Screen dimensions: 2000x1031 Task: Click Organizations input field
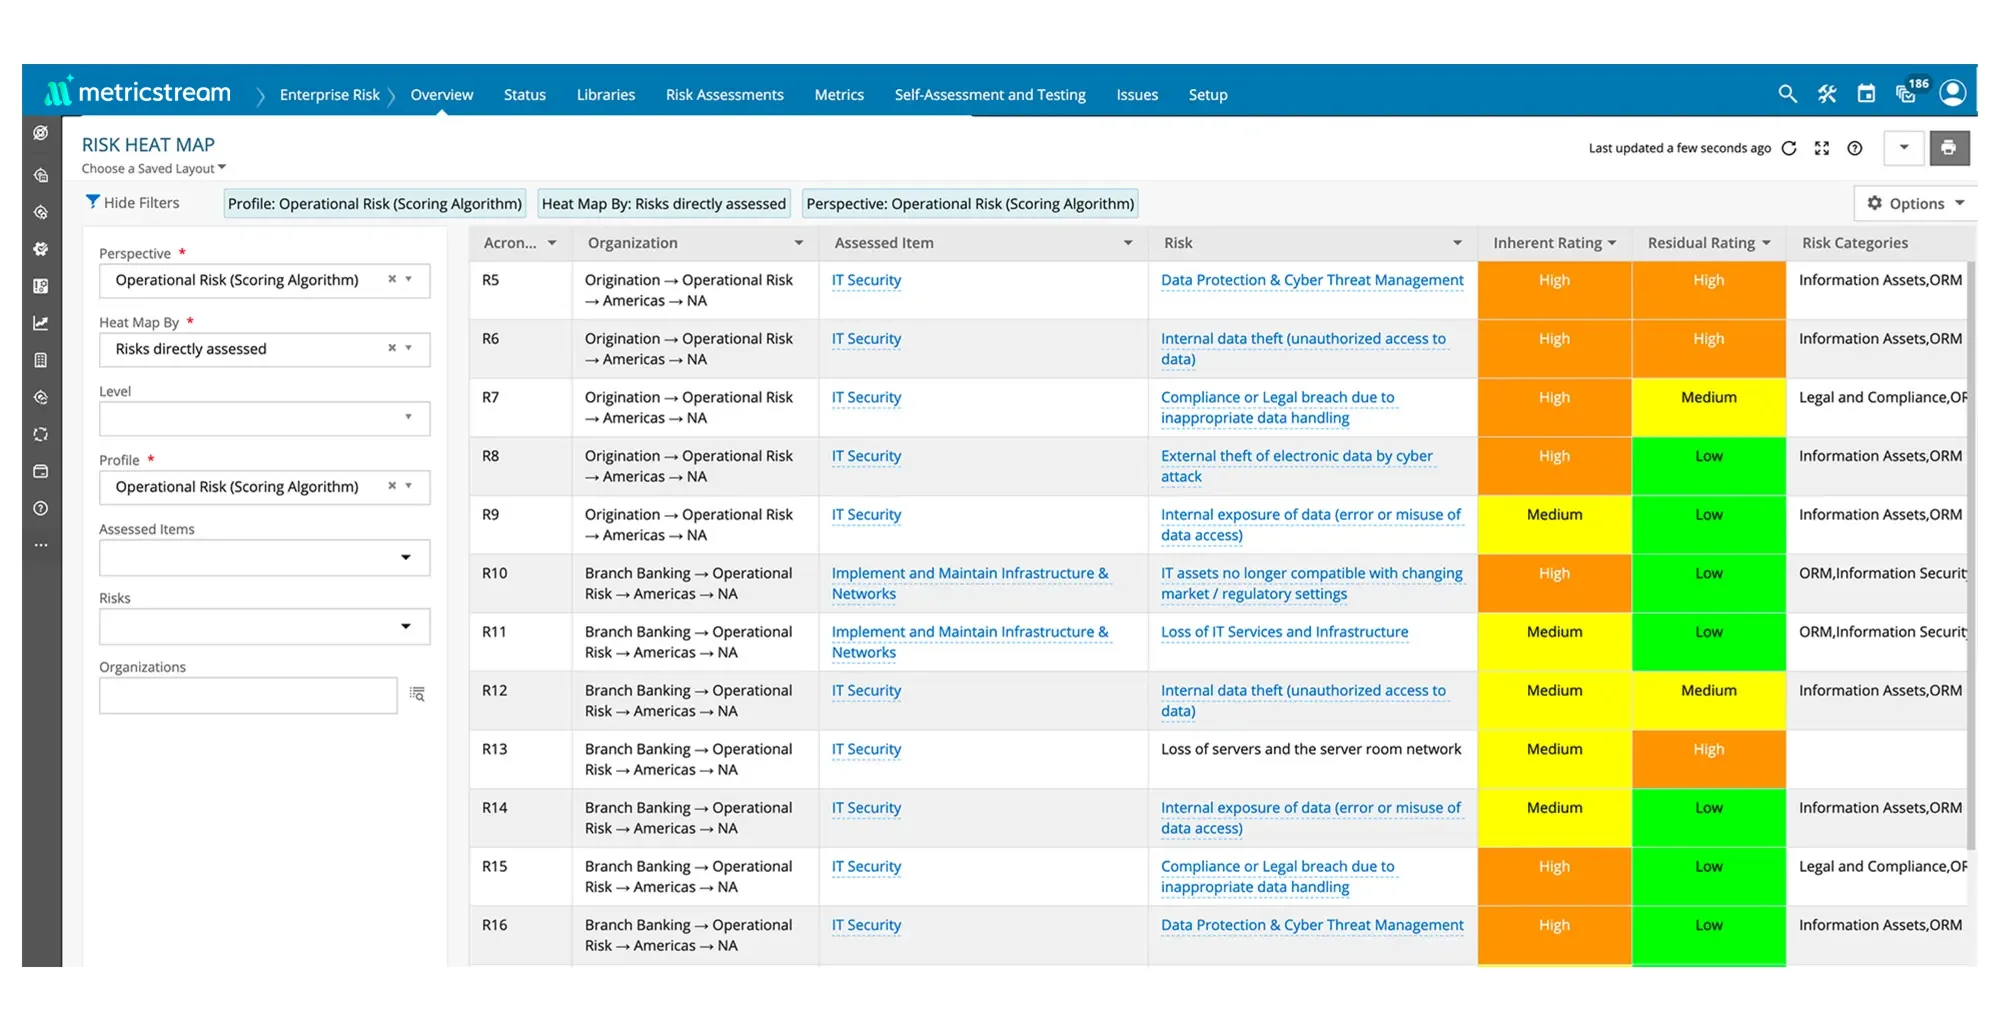(x=248, y=695)
